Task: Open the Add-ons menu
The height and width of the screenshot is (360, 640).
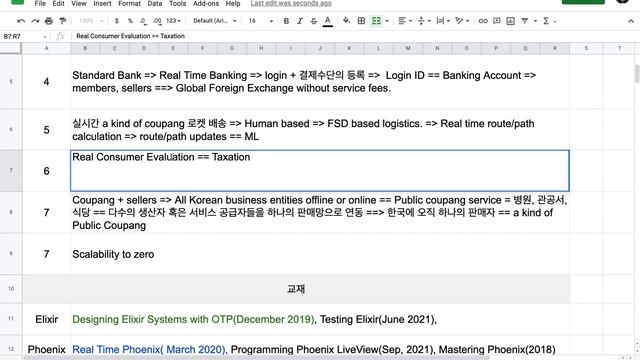Action: point(206,3)
